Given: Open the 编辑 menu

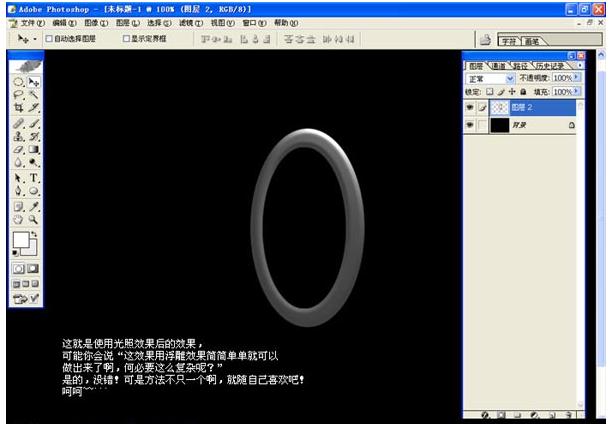Looking at the screenshot, I should pos(65,23).
